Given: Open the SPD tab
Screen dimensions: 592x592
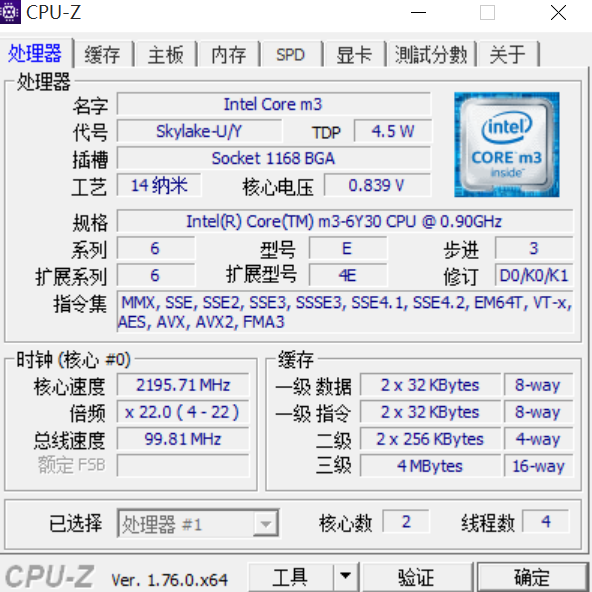Looking at the screenshot, I should coord(291,54).
